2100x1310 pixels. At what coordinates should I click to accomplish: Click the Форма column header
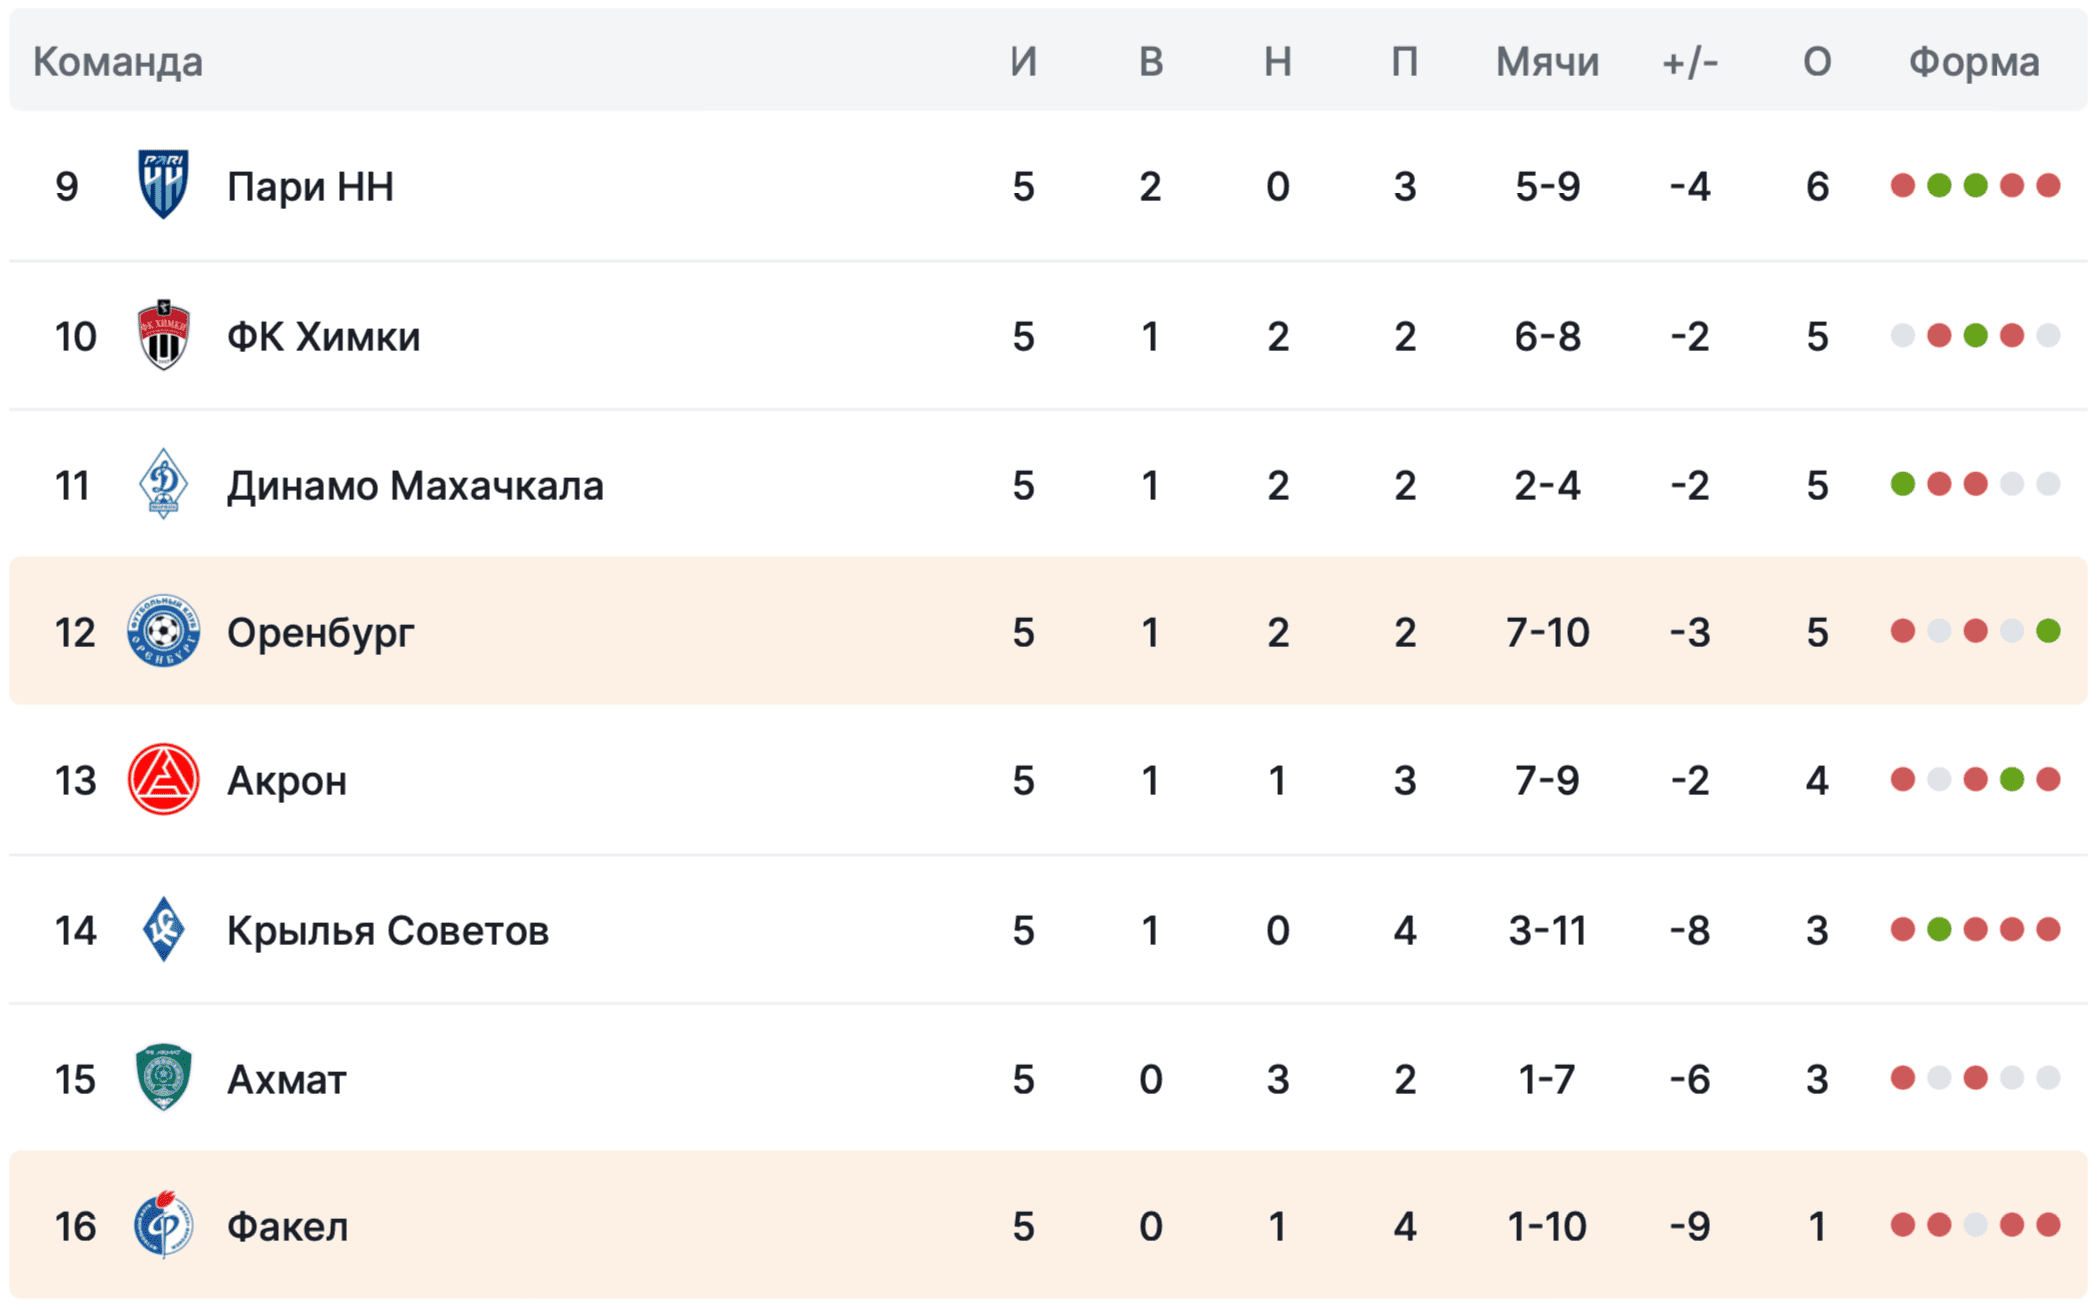point(1974,62)
